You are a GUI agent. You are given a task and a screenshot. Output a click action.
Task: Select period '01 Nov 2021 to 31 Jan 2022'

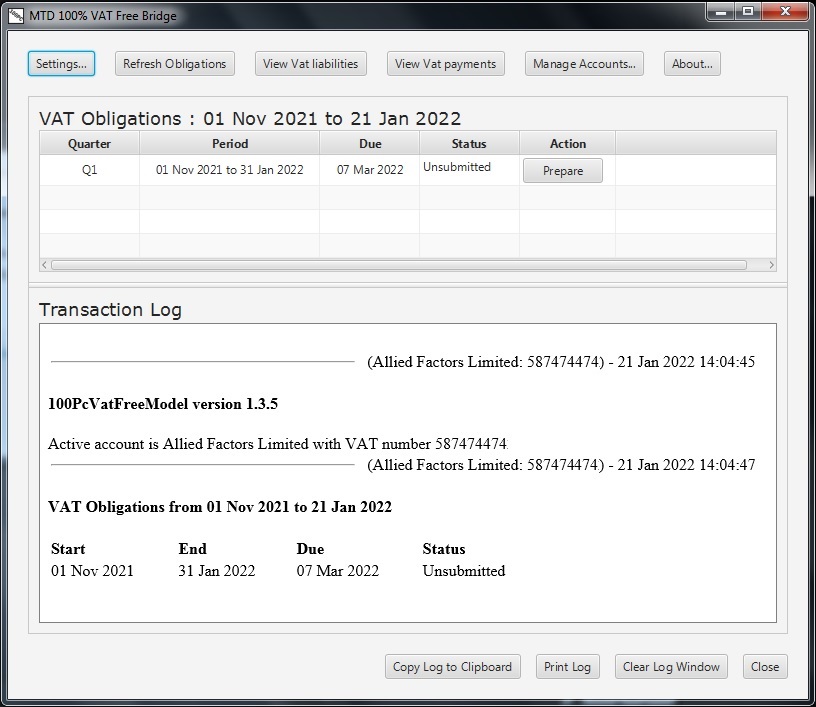pyautogui.click(x=230, y=170)
